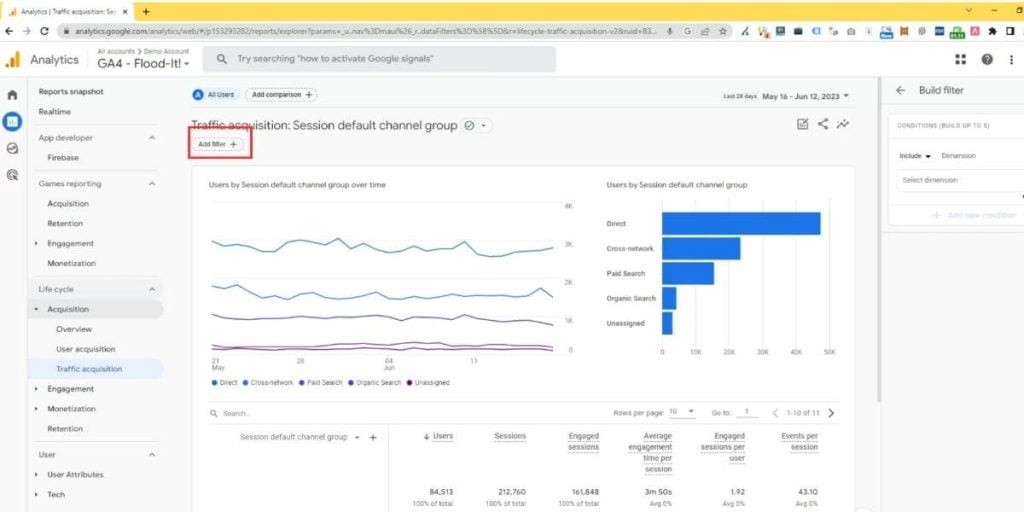The width and height of the screenshot is (1024, 512).
Task: Click the Add comparison button
Action: 281,95
